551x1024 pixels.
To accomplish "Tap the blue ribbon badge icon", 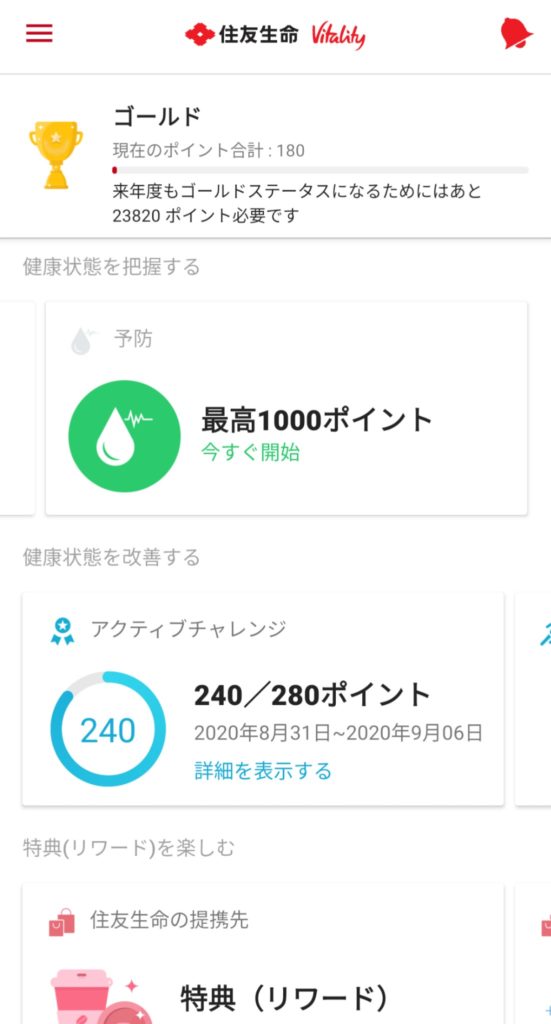I will click(x=62, y=631).
